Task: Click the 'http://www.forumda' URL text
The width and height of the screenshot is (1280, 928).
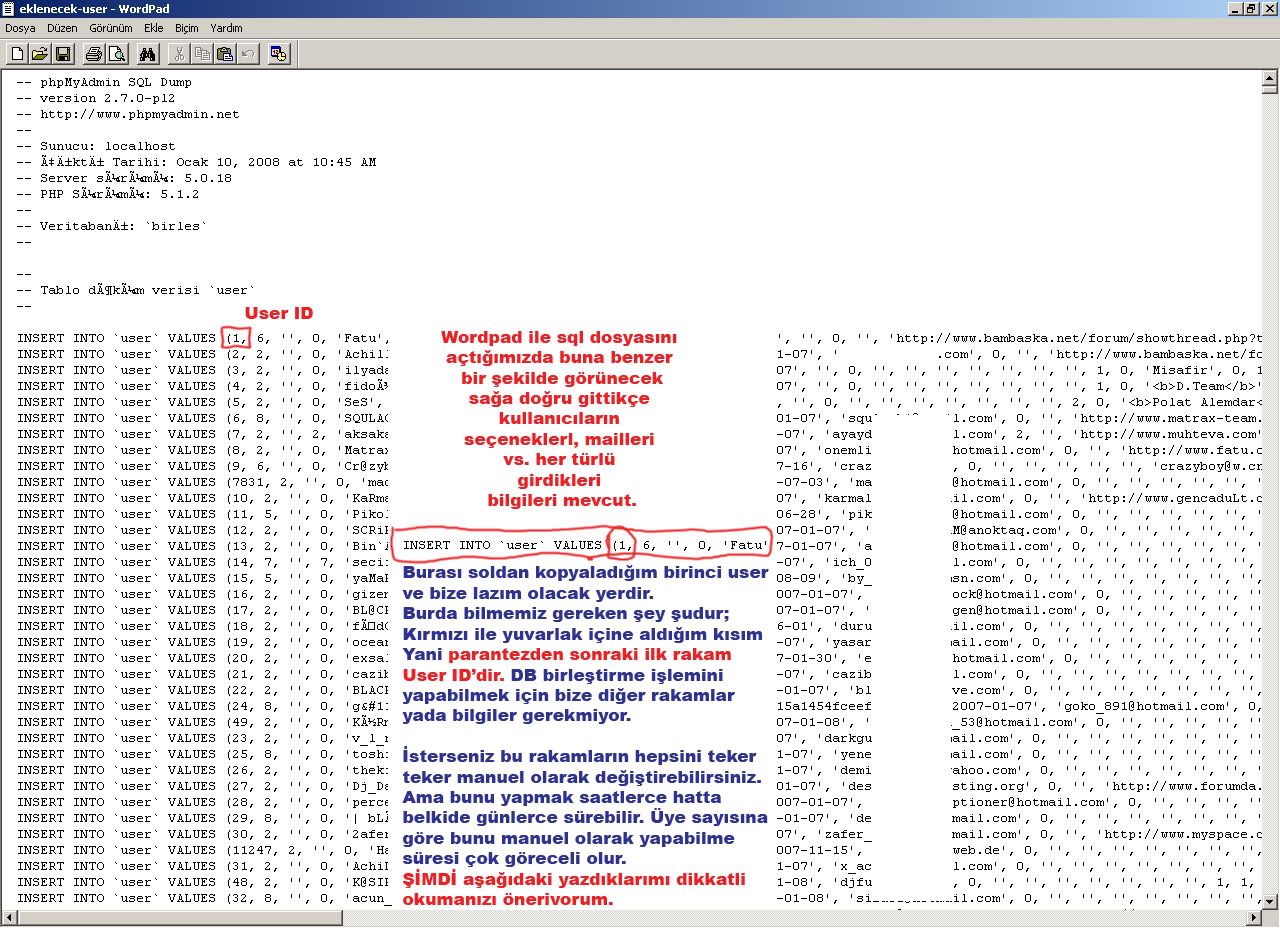Action: (1188, 786)
